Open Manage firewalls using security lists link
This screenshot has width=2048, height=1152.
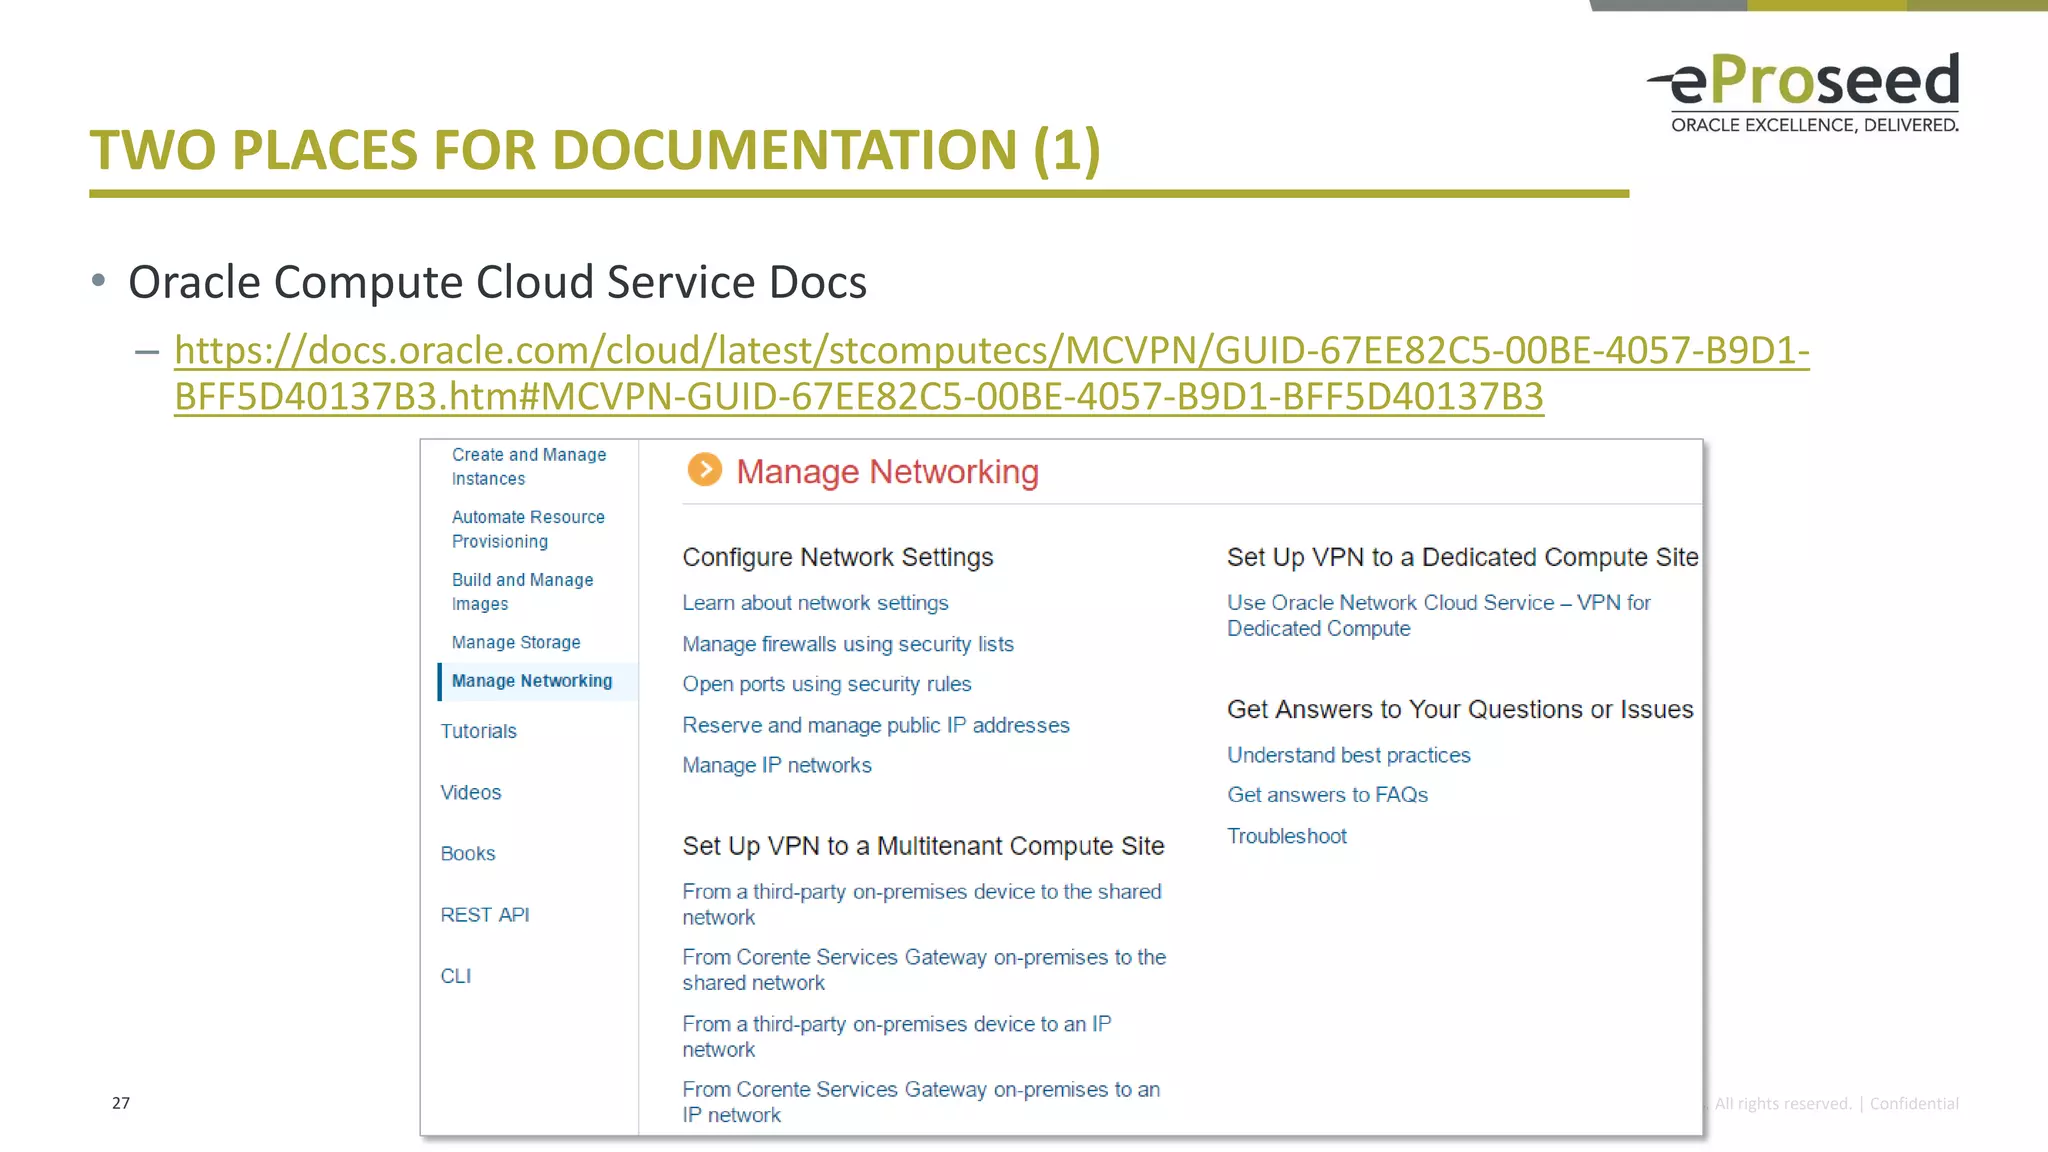[848, 644]
